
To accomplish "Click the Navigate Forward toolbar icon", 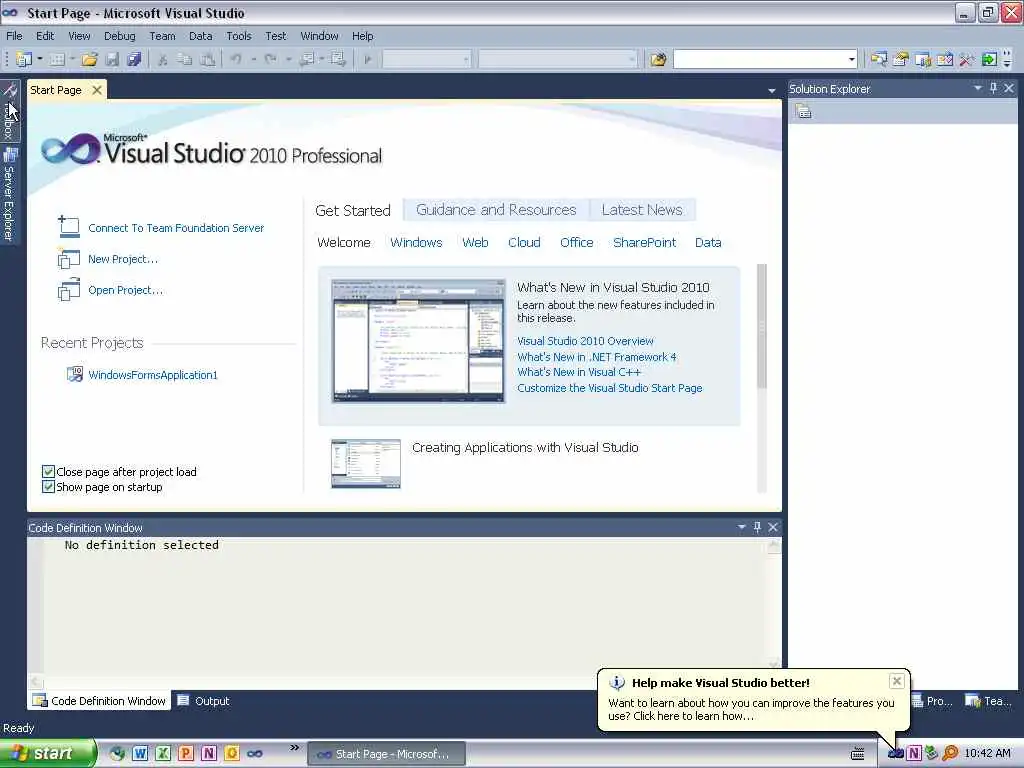I will 338,59.
